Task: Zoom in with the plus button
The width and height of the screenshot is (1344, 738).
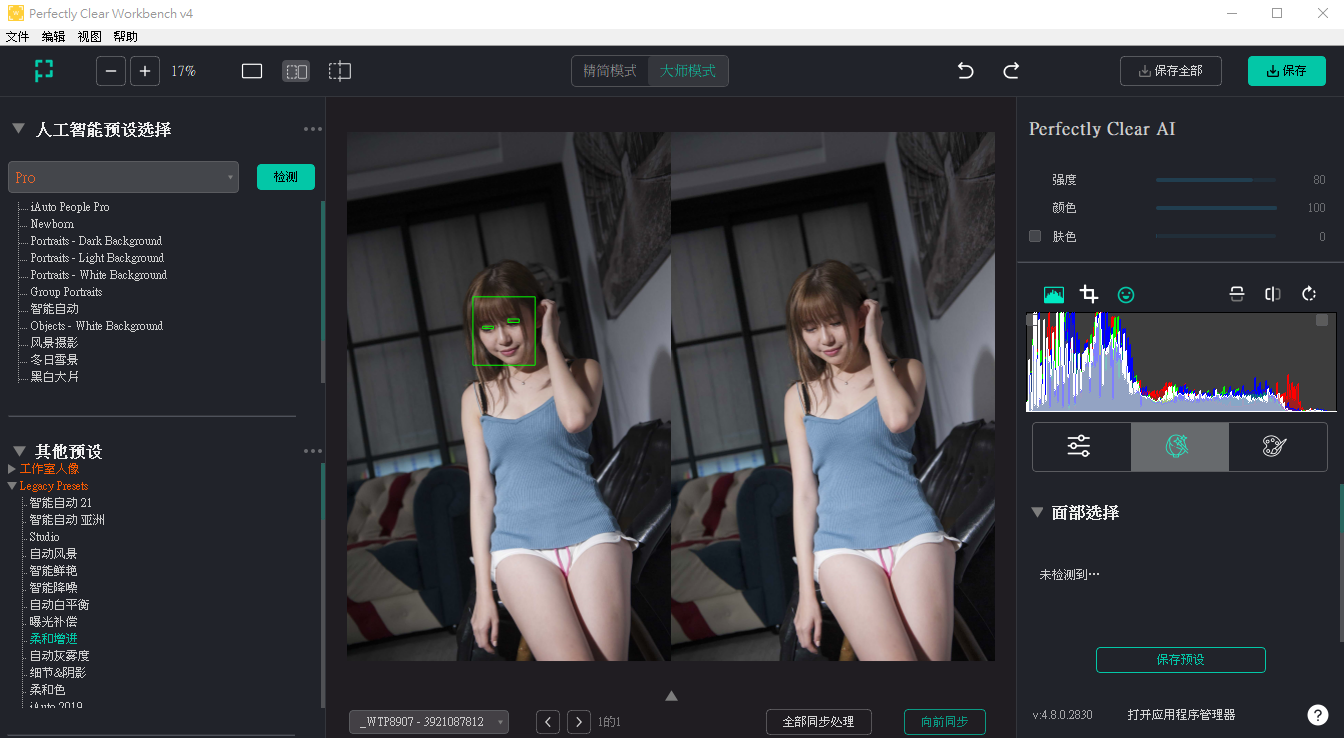Action: [145, 71]
